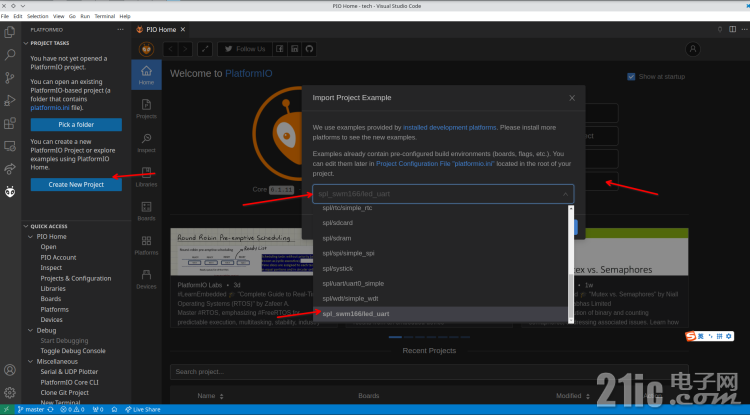750x415 pixels.
Task: Click the master branch in status bar
Action: point(31,409)
